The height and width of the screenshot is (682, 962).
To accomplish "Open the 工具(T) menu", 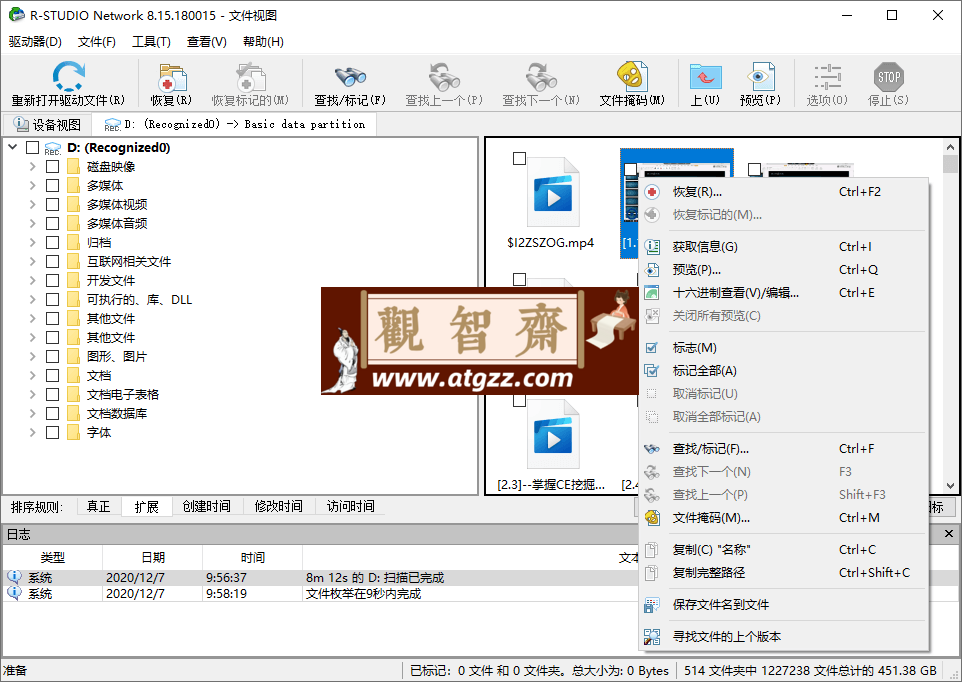I will pyautogui.click(x=152, y=42).
